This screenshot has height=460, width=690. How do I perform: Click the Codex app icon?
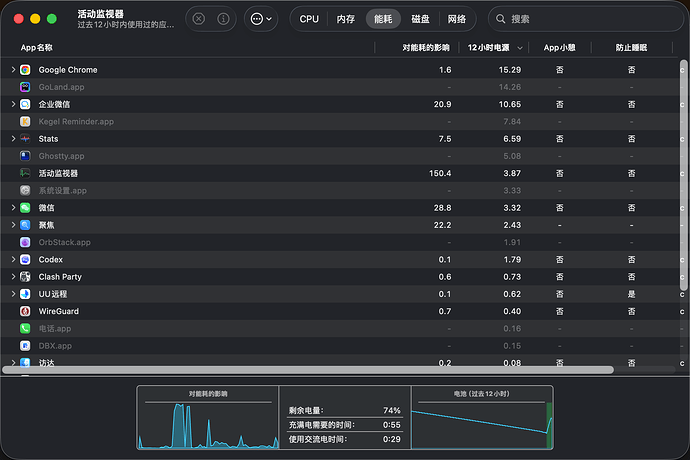click(25, 259)
